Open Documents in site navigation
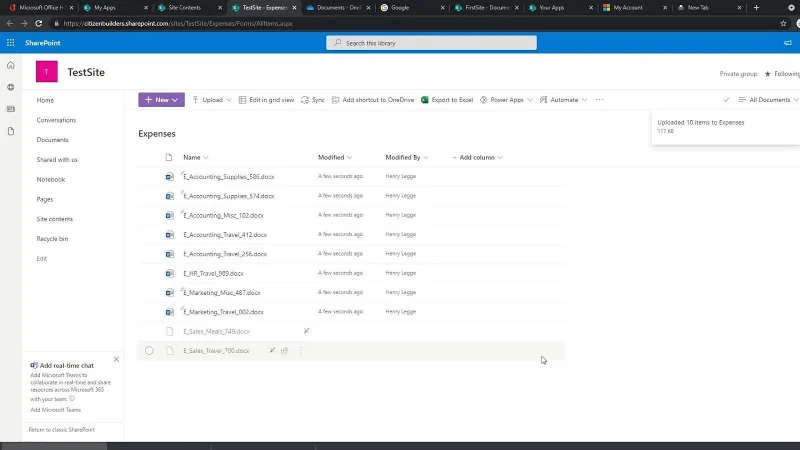Image resolution: width=800 pixels, height=450 pixels. click(x=53, y=140)
